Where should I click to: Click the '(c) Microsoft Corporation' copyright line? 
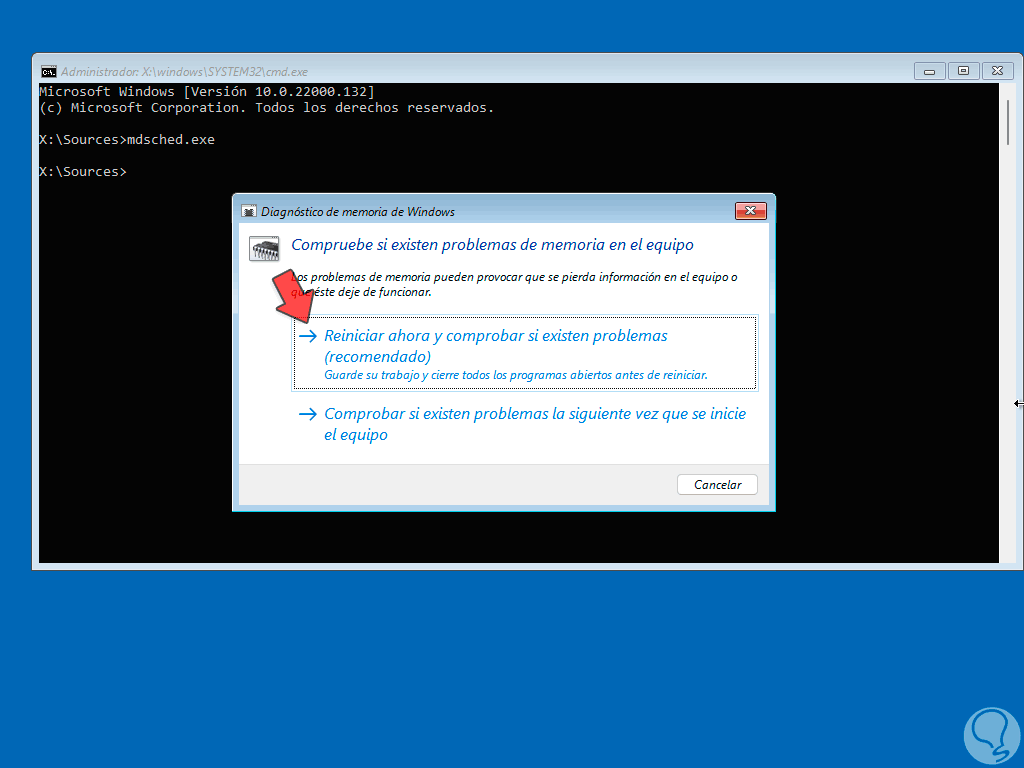point(266,108)
